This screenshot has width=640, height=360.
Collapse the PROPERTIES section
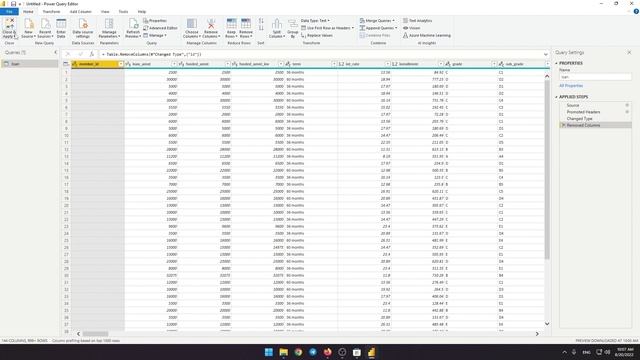tap(556, 63)
